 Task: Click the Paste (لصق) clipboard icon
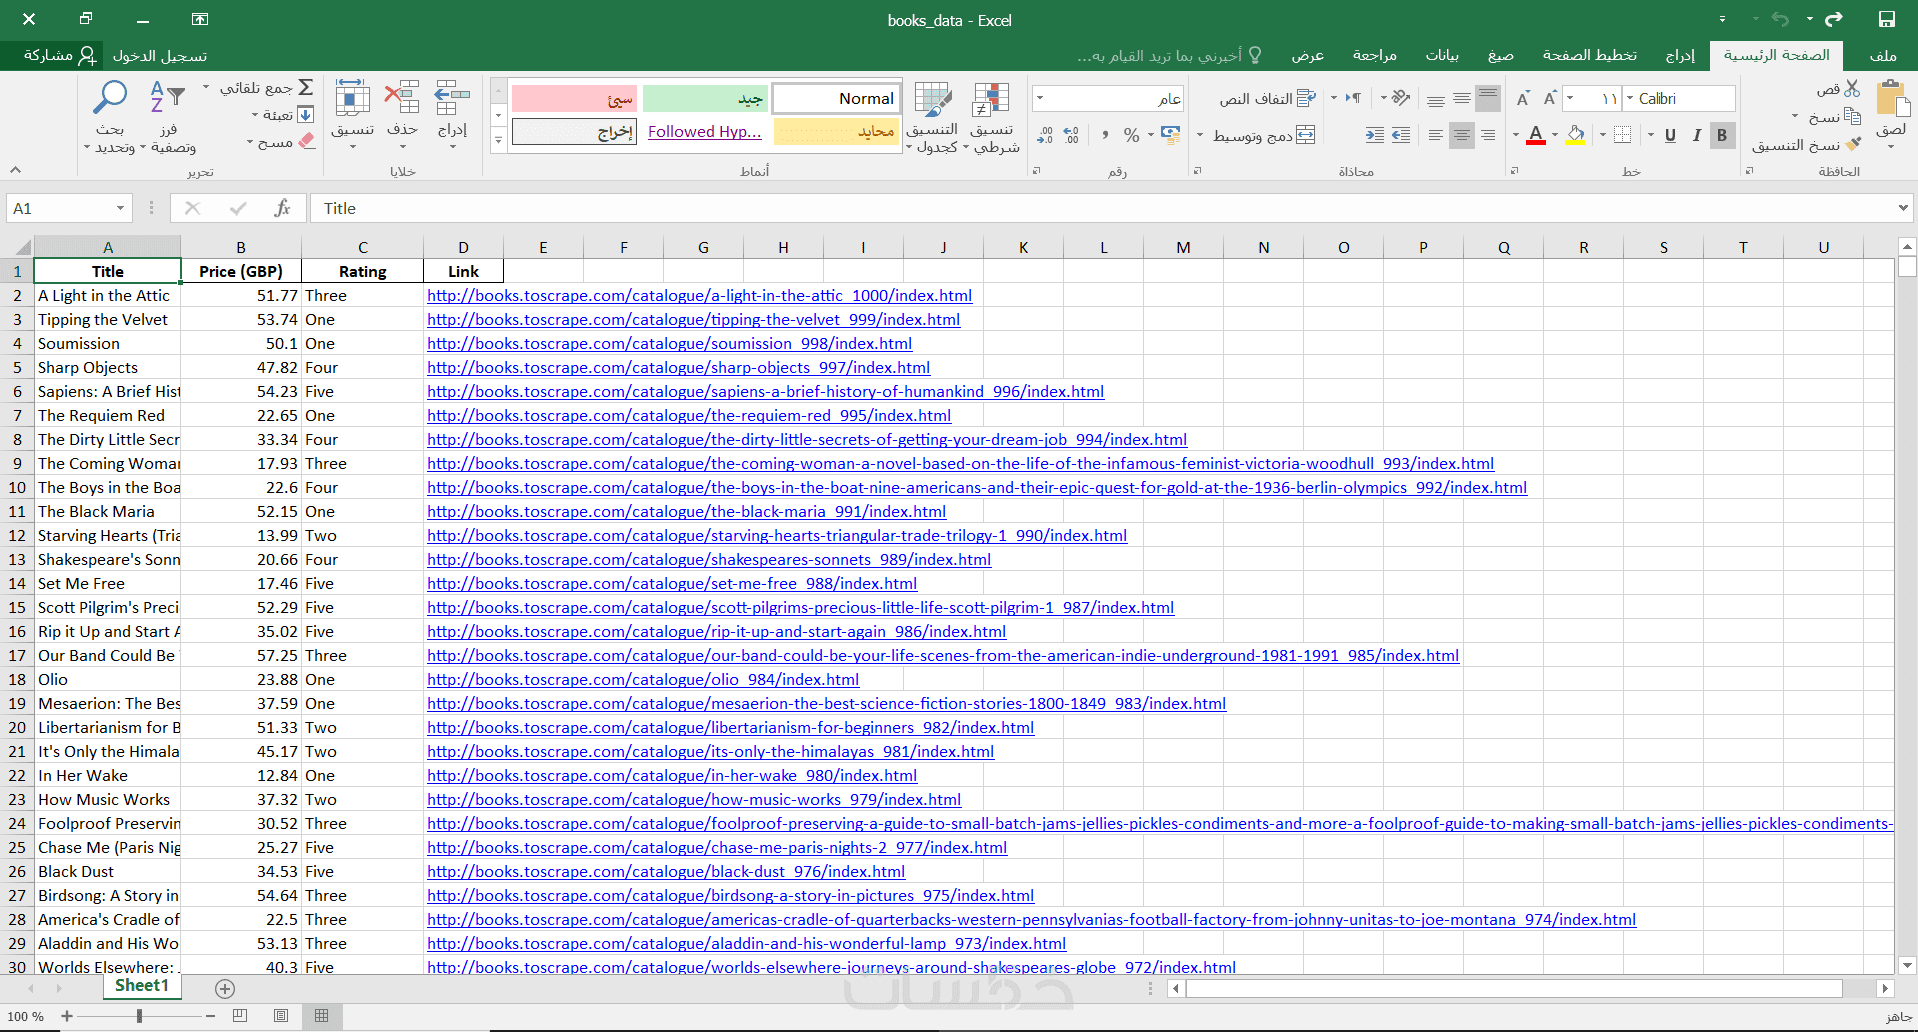coord(1892,100)
